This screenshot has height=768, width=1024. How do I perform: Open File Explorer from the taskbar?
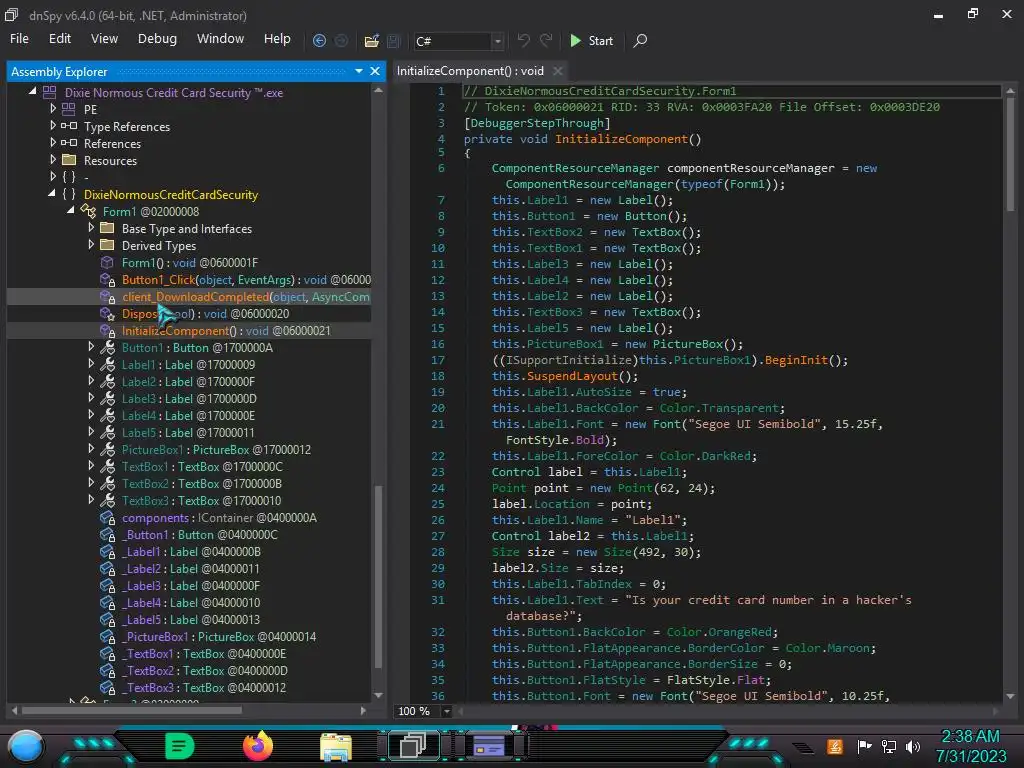pos(336,747)
